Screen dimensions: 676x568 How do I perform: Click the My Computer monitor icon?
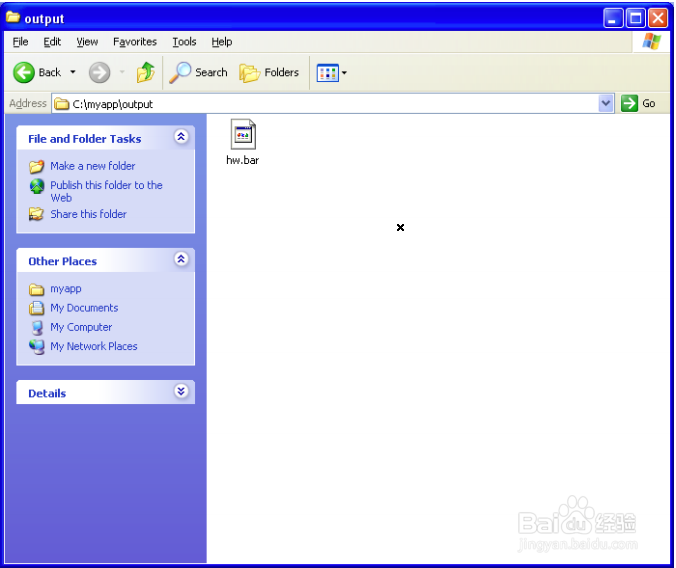click(x=38, y=328)
